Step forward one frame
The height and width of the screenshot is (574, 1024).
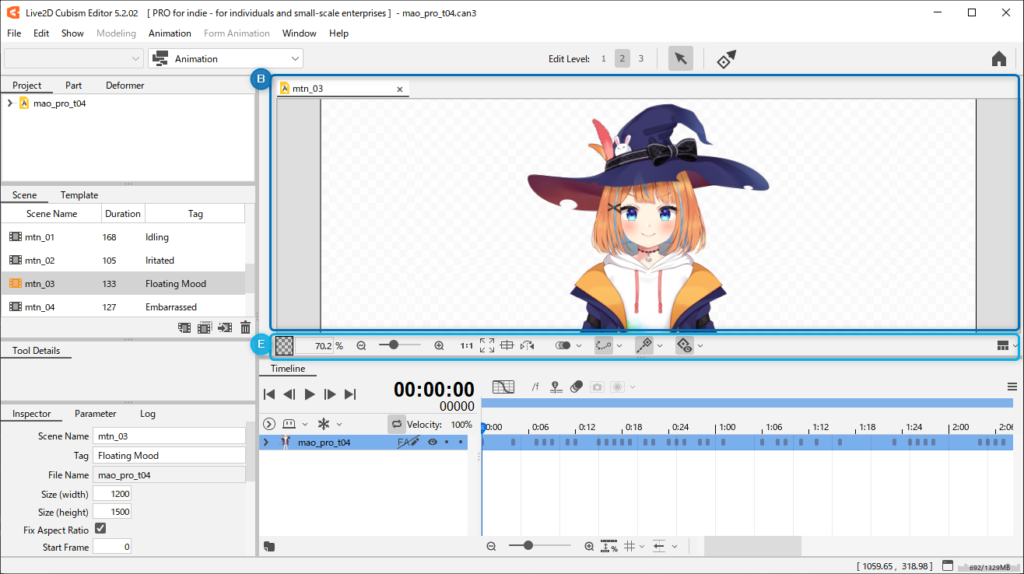pyautogui.click(x=330, y=394)
